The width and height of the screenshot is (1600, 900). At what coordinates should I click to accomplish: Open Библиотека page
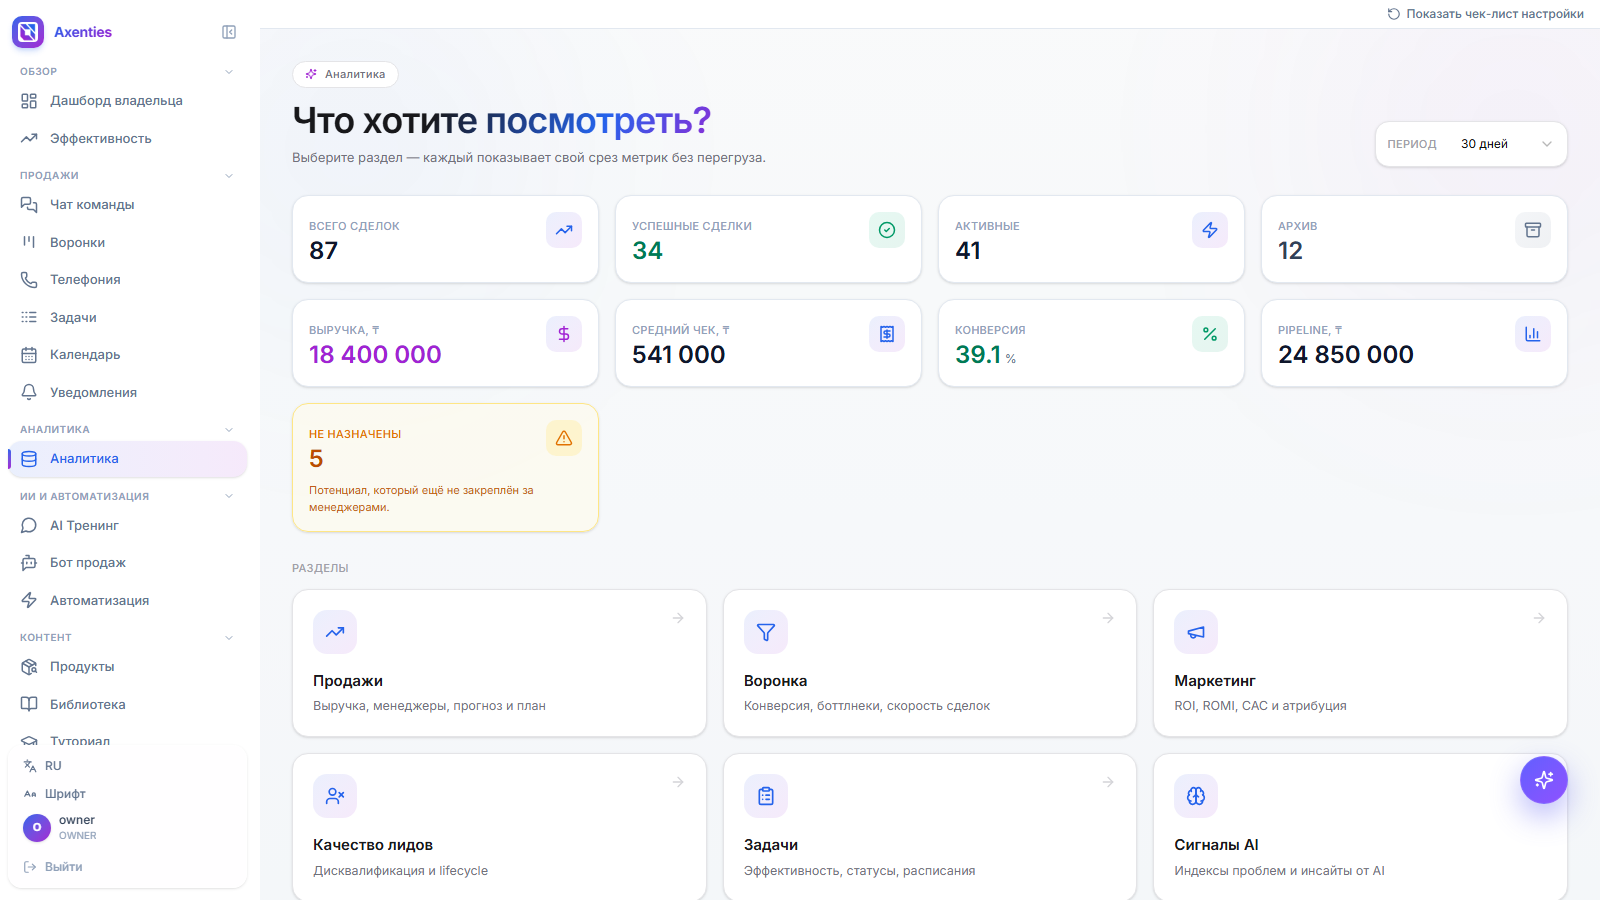(127, 705)
